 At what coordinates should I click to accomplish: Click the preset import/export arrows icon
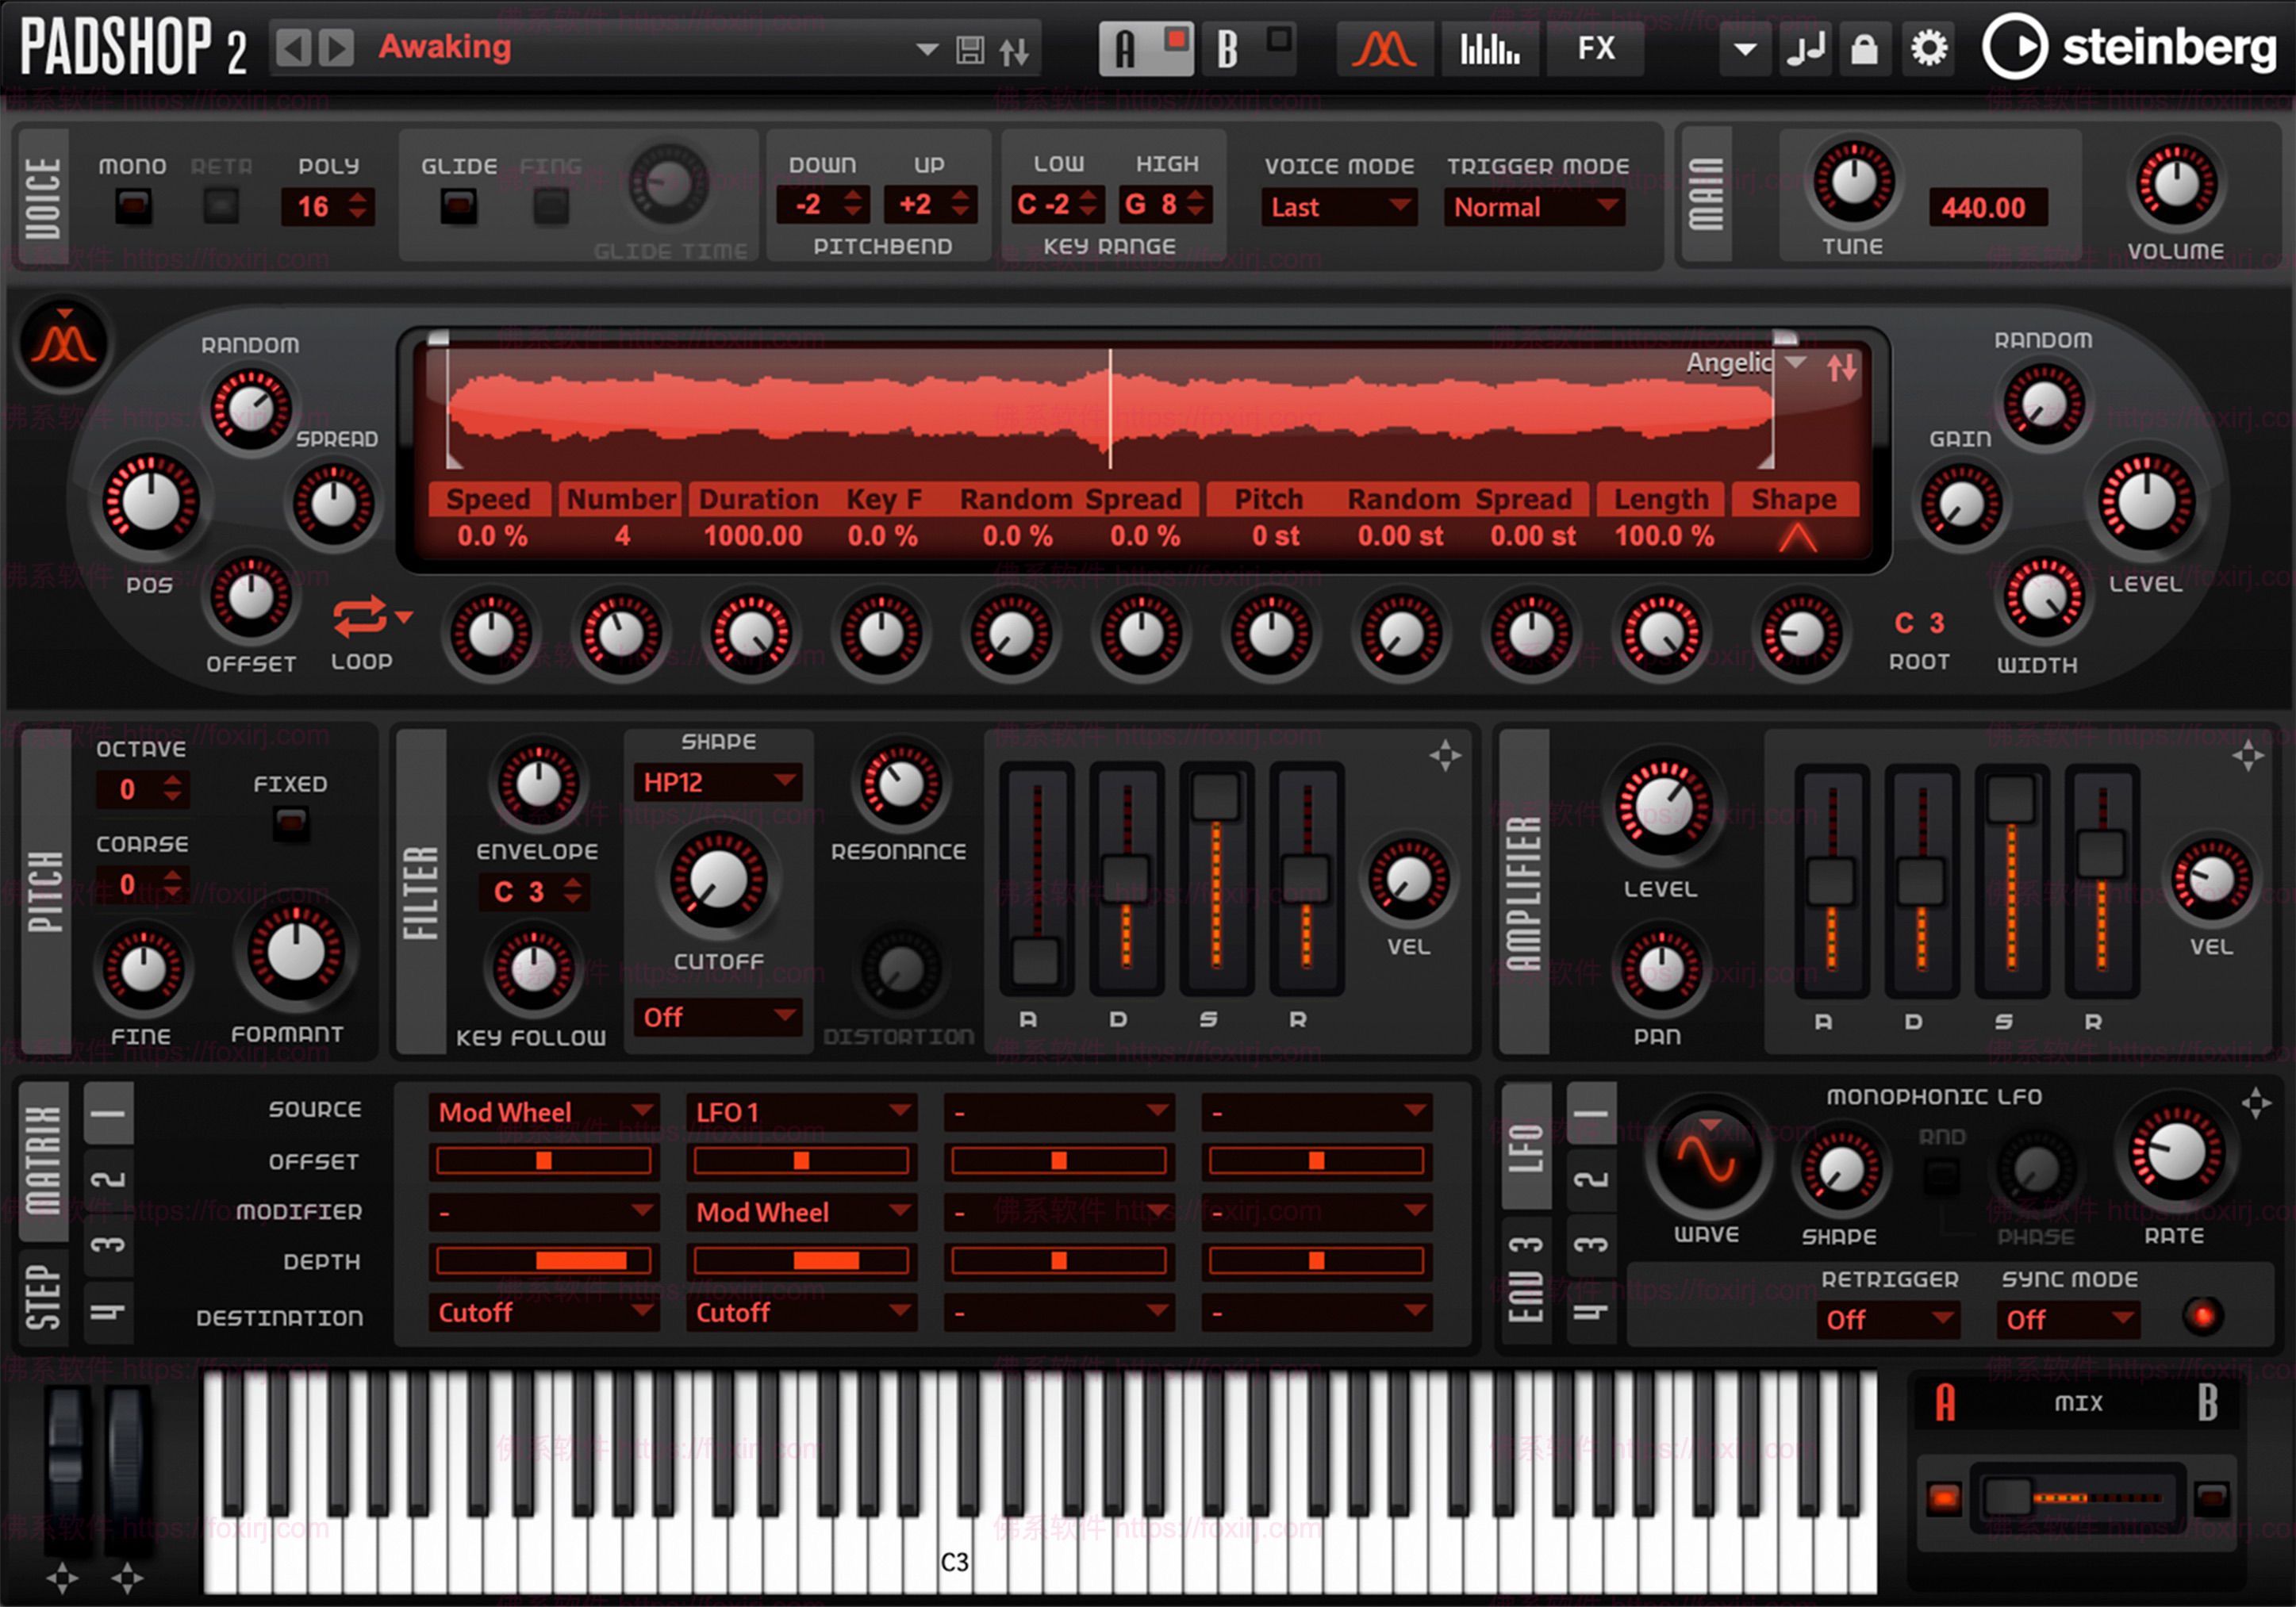1013,48
